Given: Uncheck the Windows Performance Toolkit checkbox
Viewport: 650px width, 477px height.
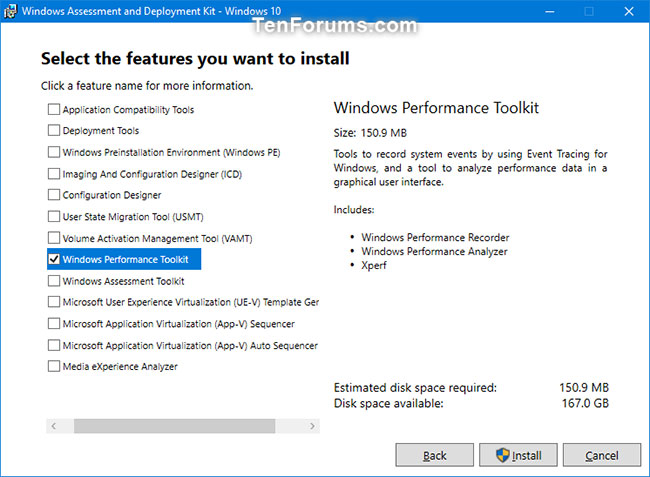Looking at the screenshot, I should tap(54, 259).
